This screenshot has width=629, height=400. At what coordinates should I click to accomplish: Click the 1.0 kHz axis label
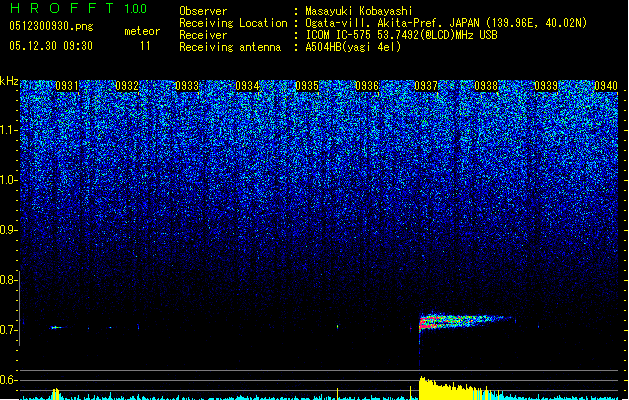point(8,180)
